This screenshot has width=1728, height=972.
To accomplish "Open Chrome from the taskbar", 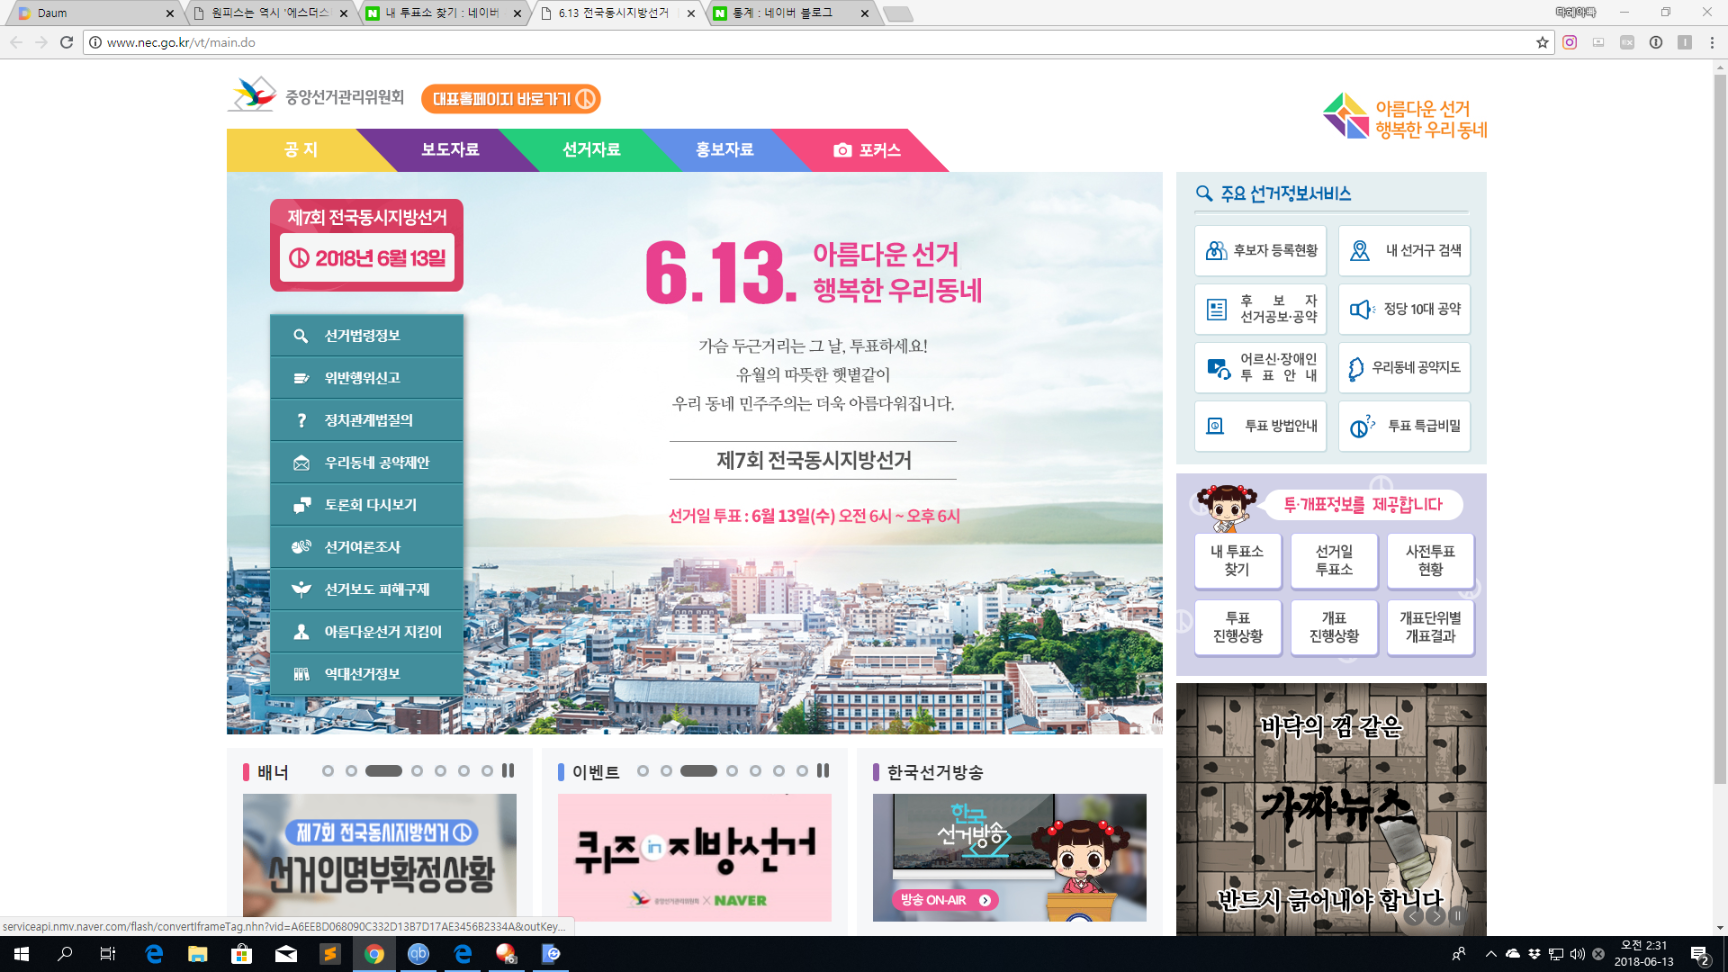I will click(x=374, y=954).
